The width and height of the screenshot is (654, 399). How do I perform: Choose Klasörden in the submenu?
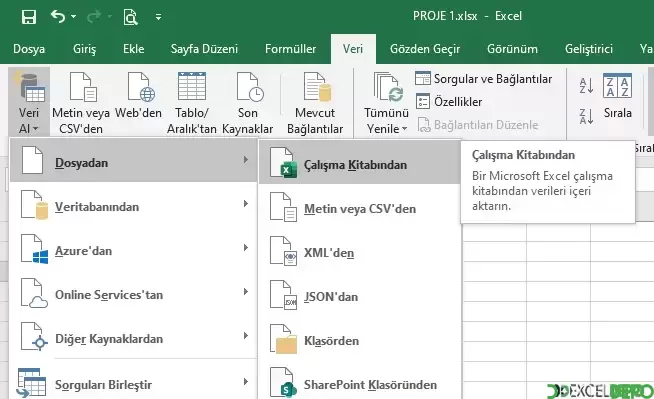tap(360, 340)
